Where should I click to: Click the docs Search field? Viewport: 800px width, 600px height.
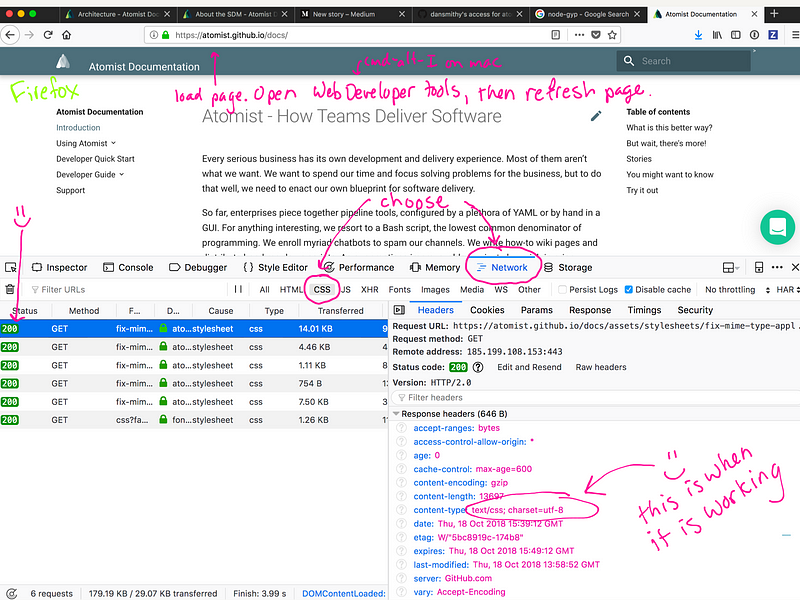coord(684,61)
